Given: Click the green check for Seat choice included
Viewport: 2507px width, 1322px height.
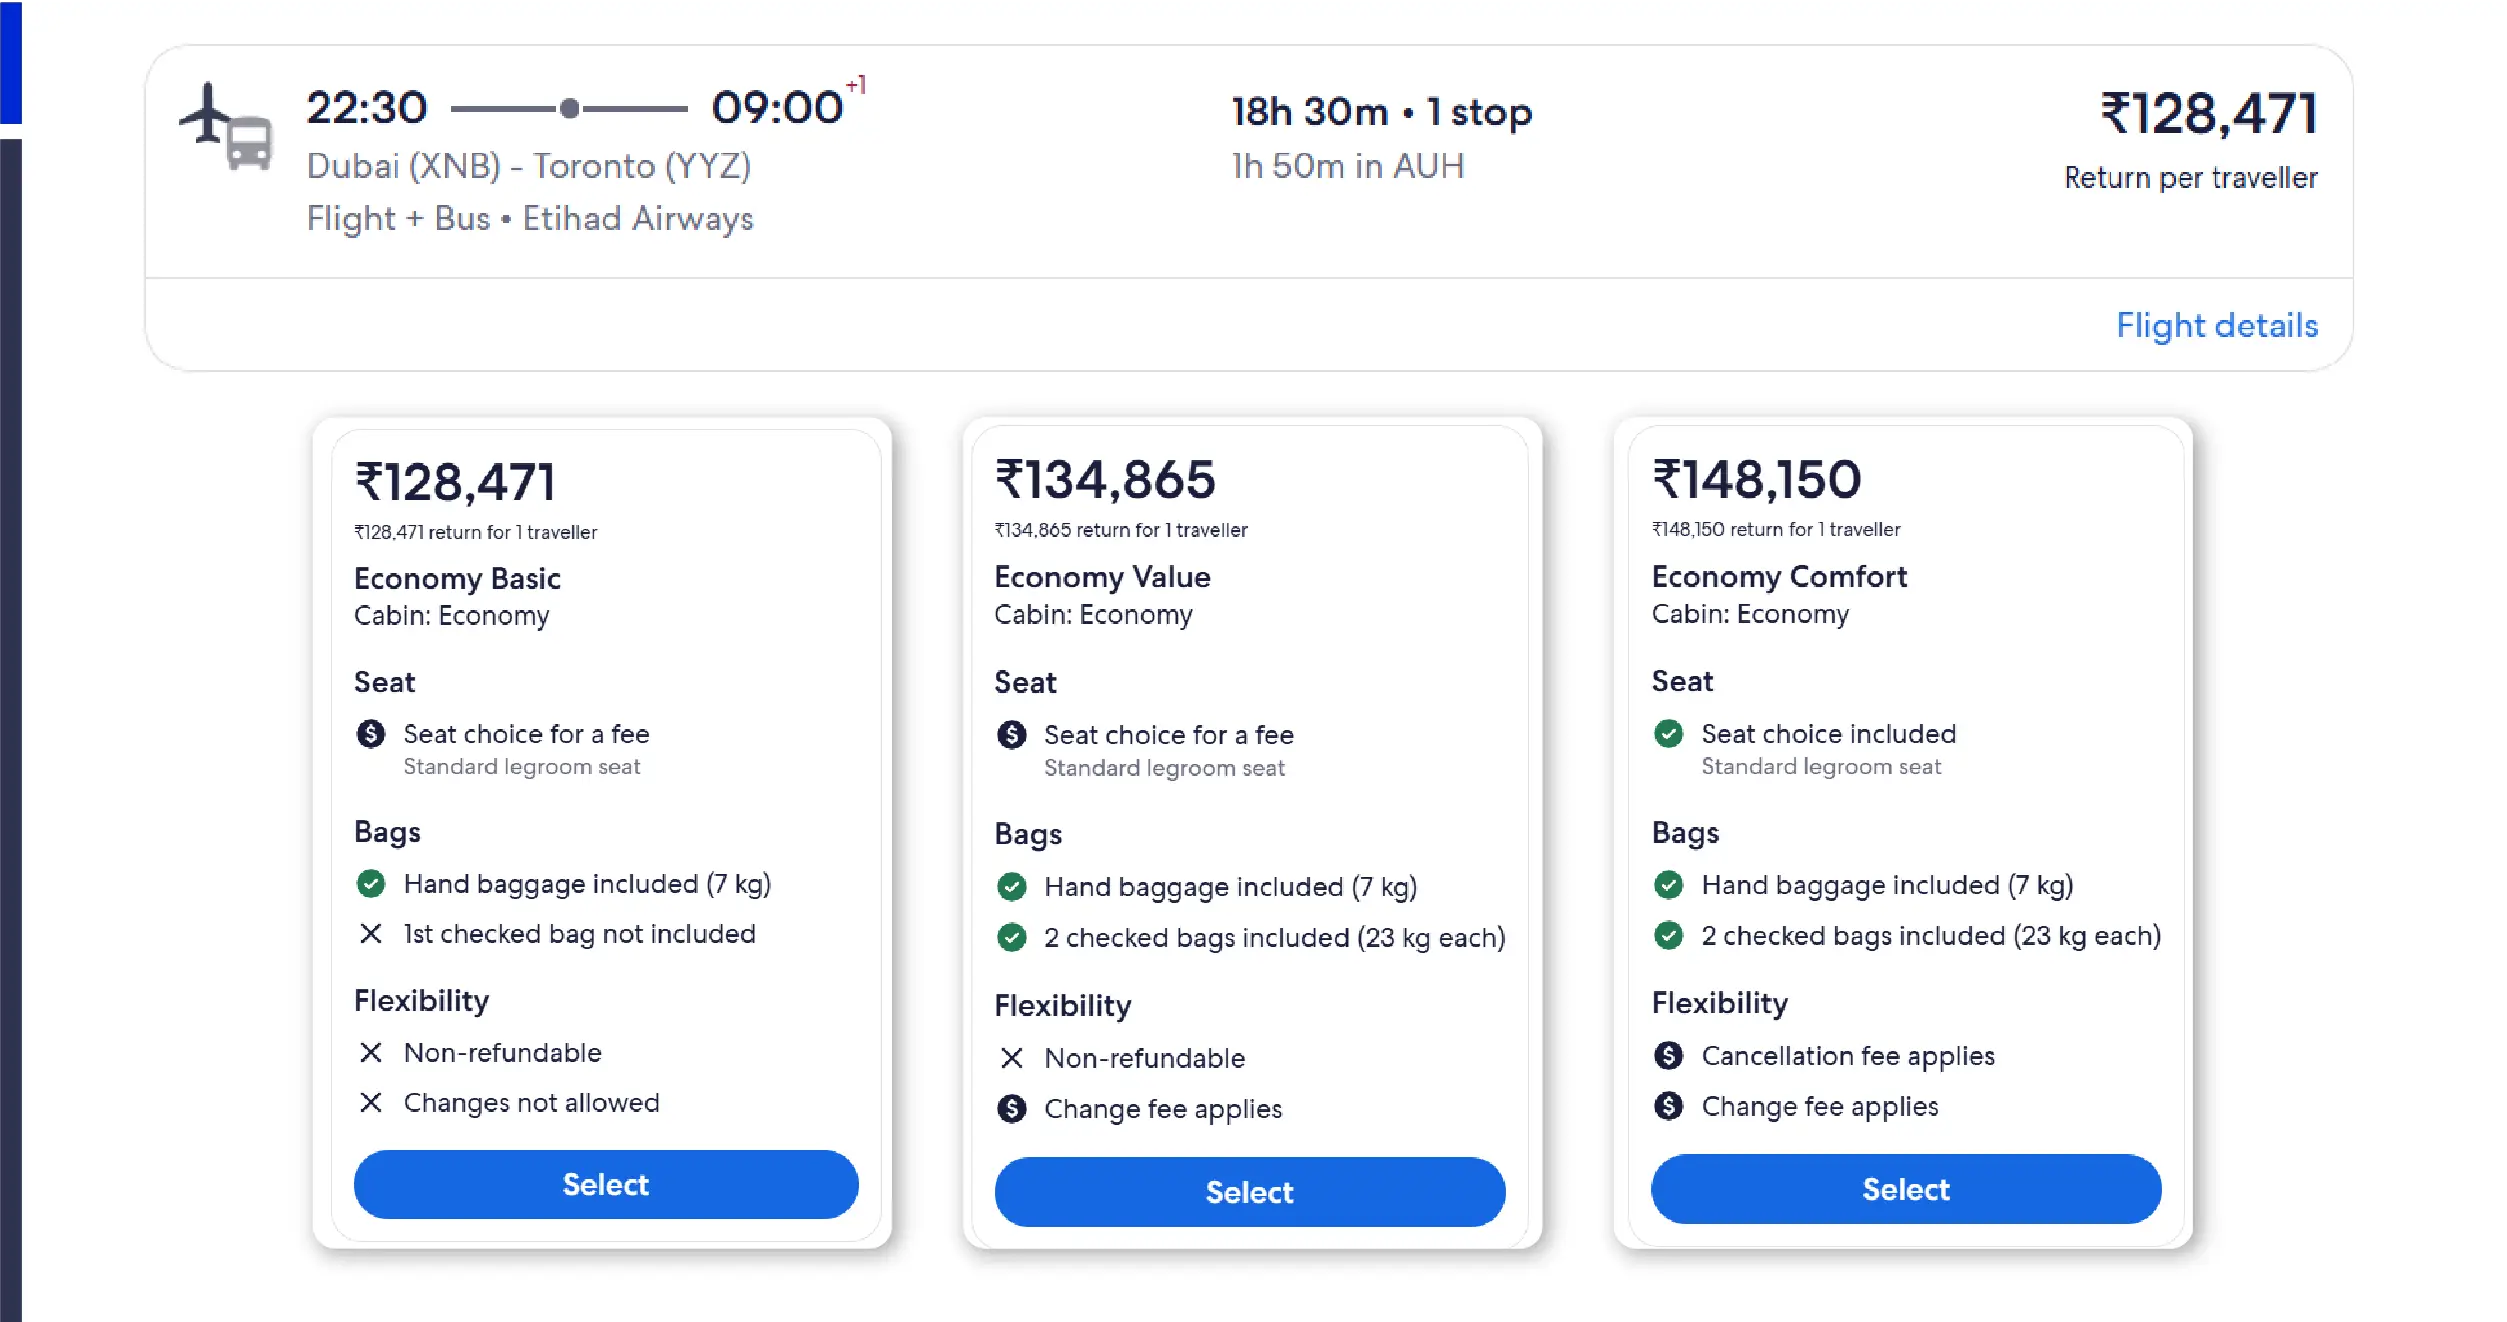Looking at the screenshot, I should tap(1668, 734).
